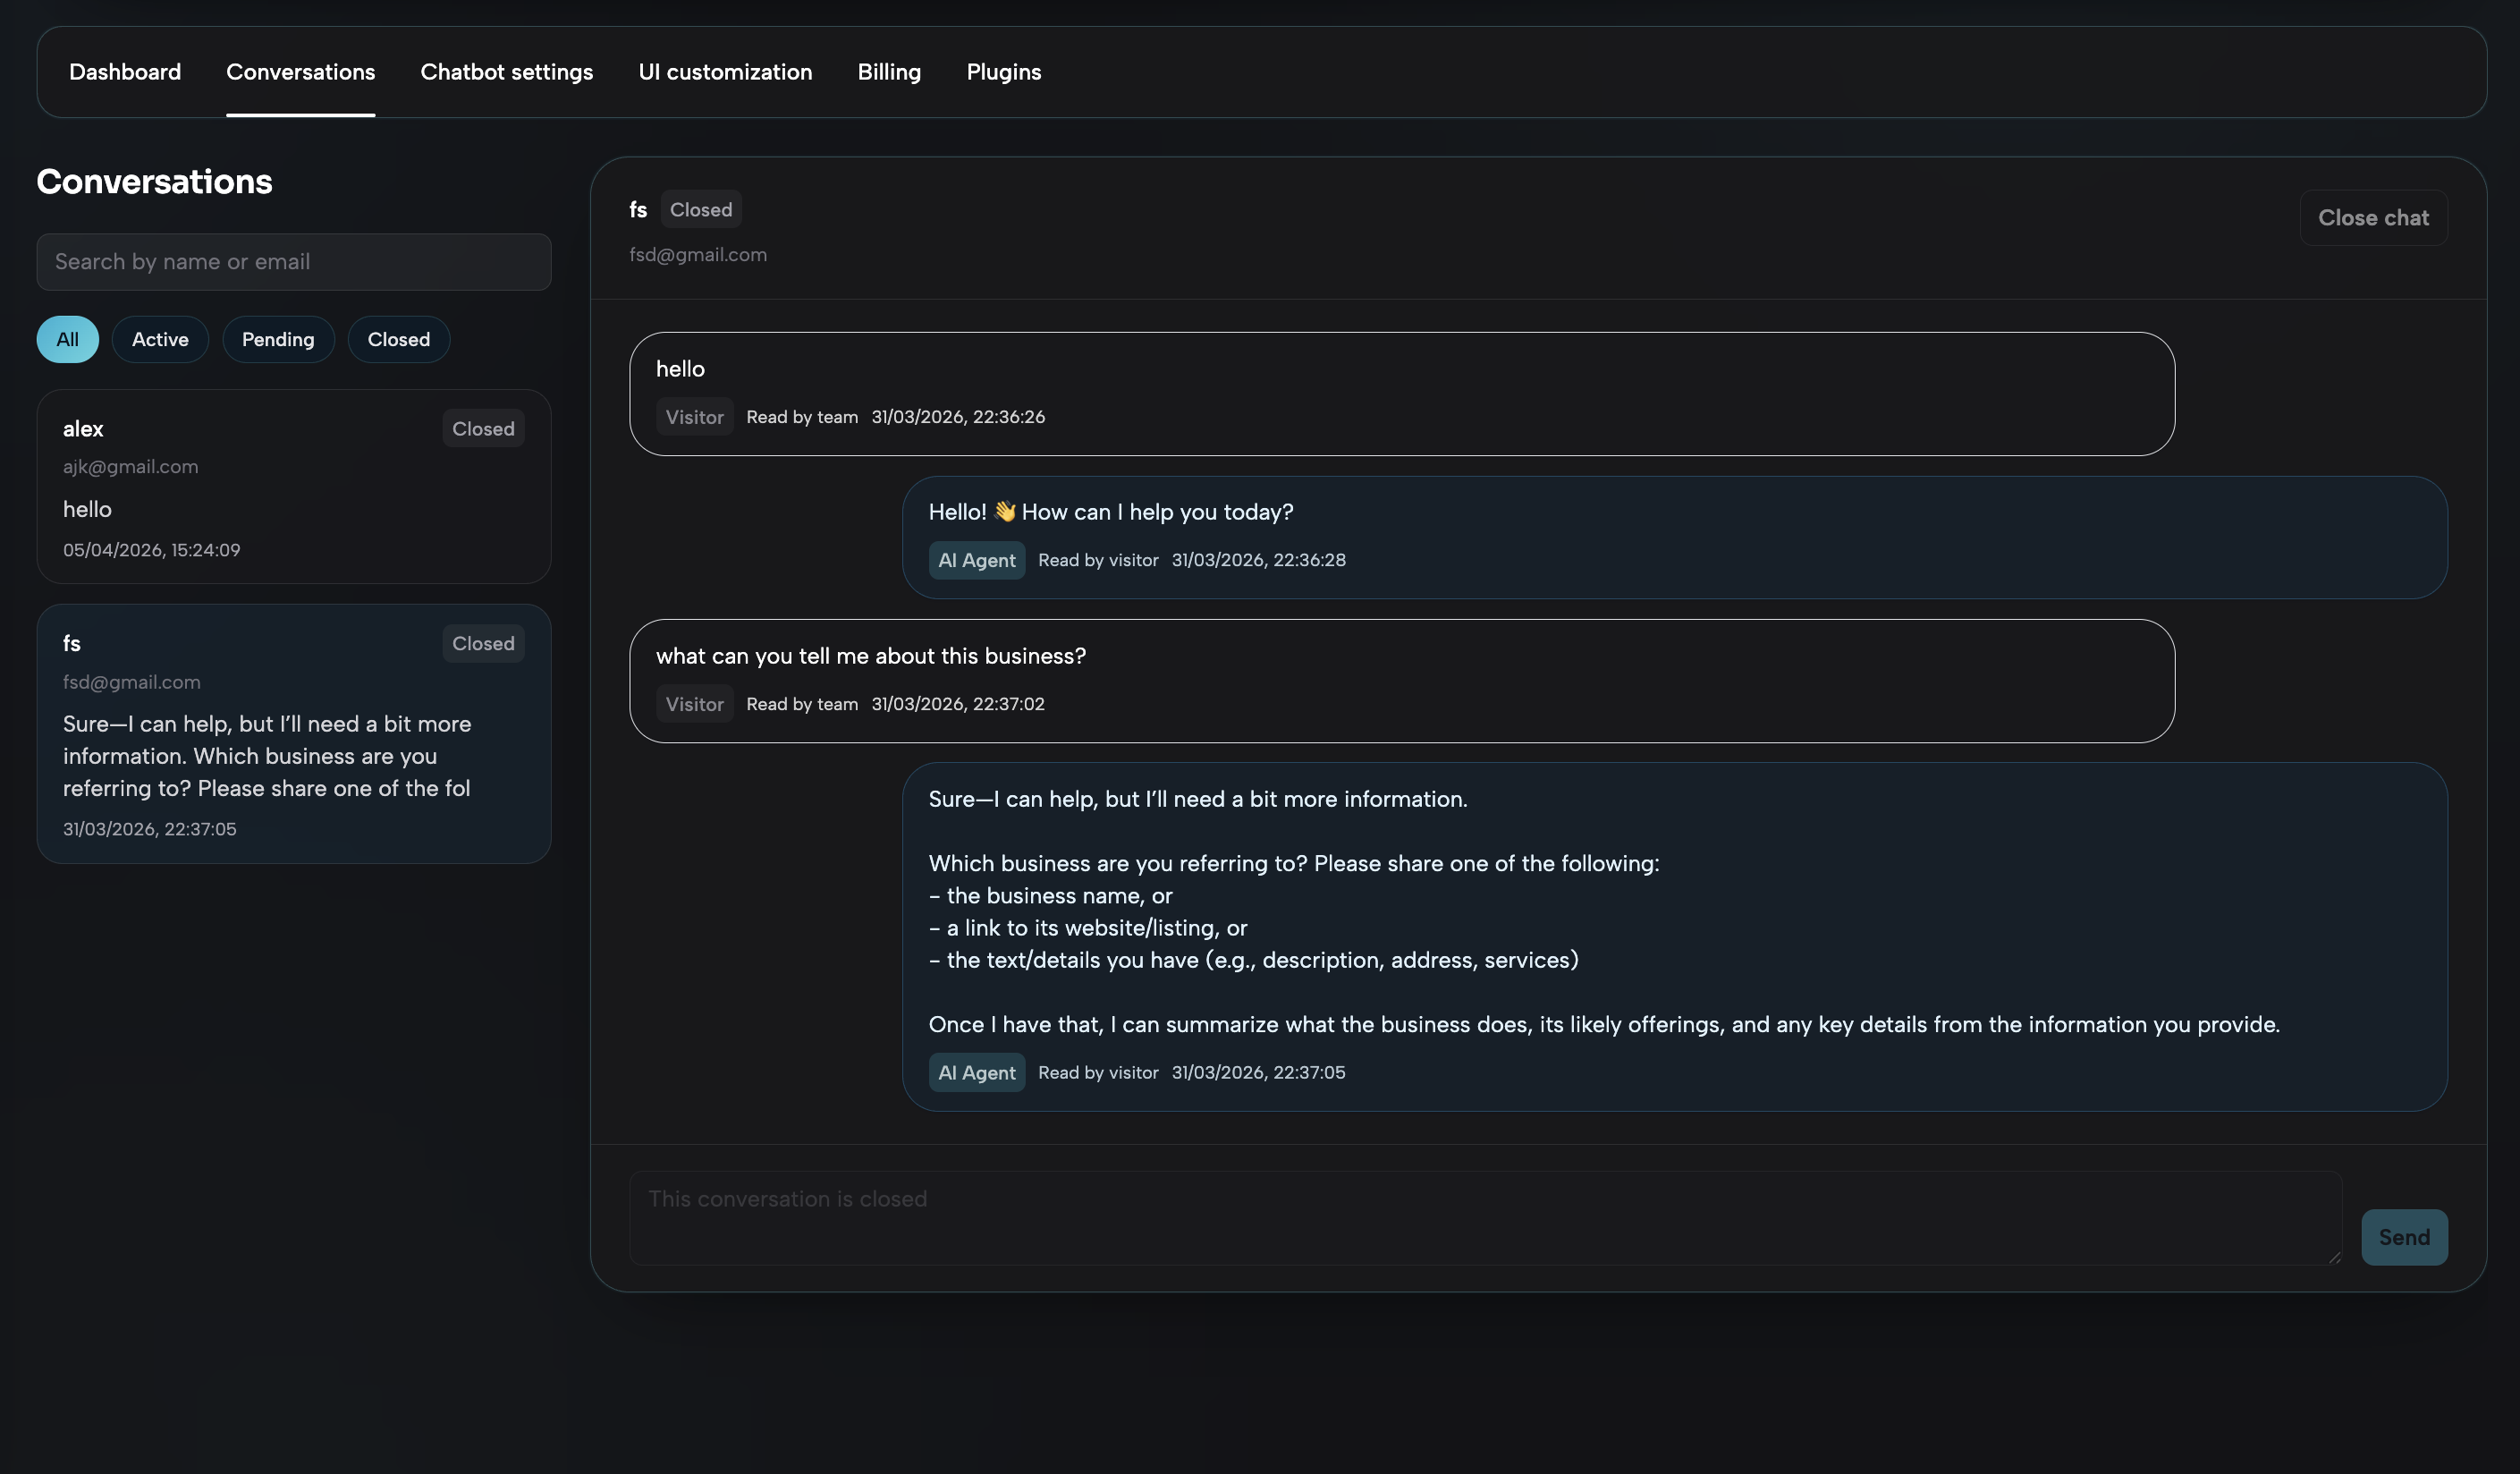Image resolution: width=2520 pixels, height=1474 pixels.
Task: Click the Closed badge on alex card
Action: [483, 428]
